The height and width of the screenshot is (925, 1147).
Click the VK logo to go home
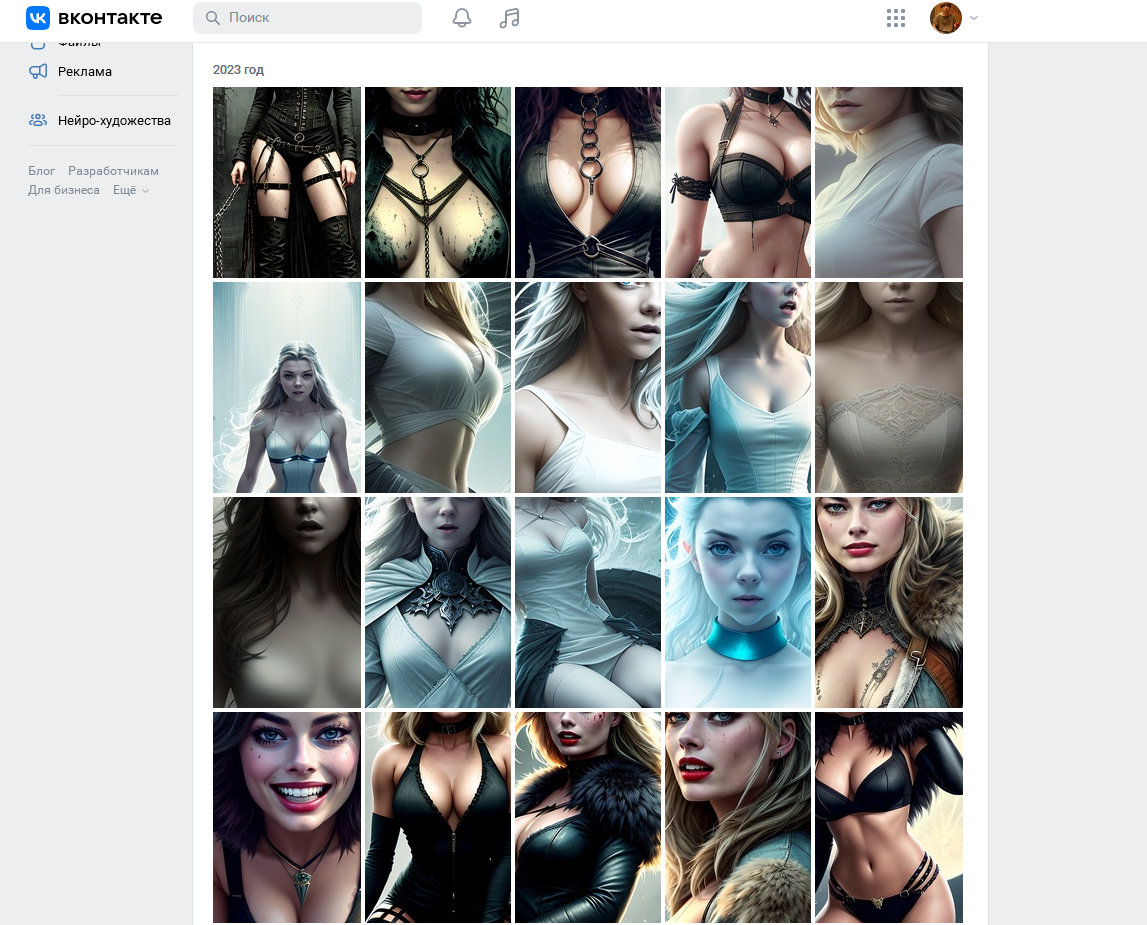click(x=93, y=18)
